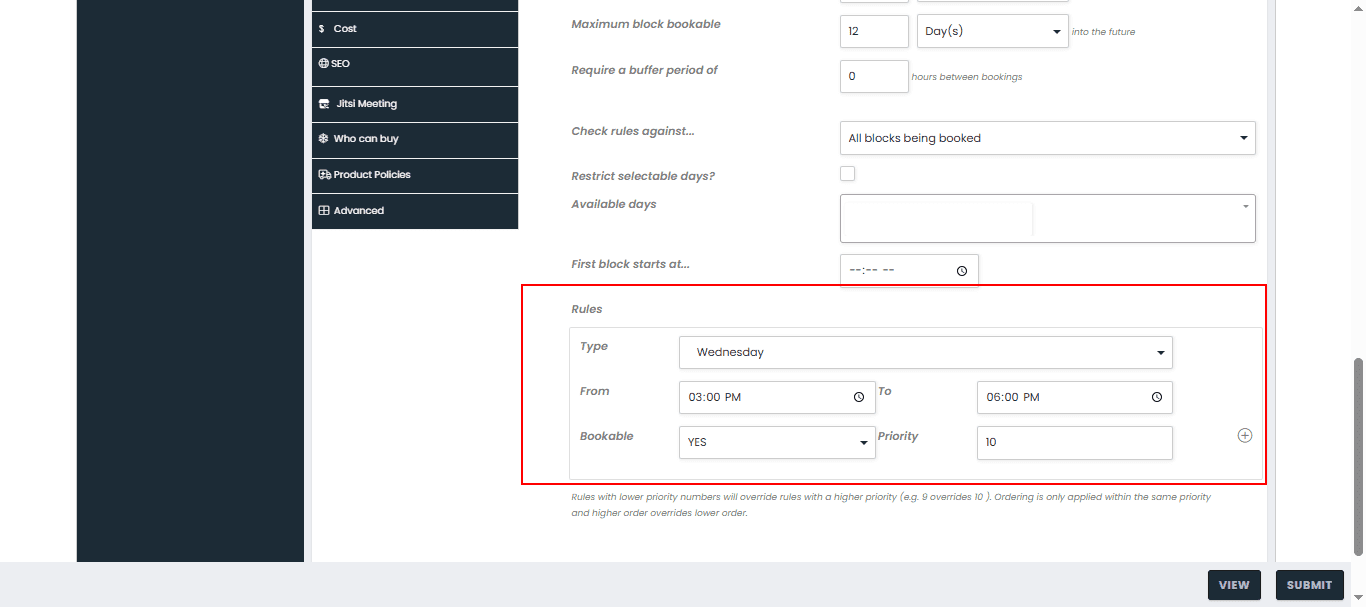Open the clock picker on the From time field

point(858,397)
